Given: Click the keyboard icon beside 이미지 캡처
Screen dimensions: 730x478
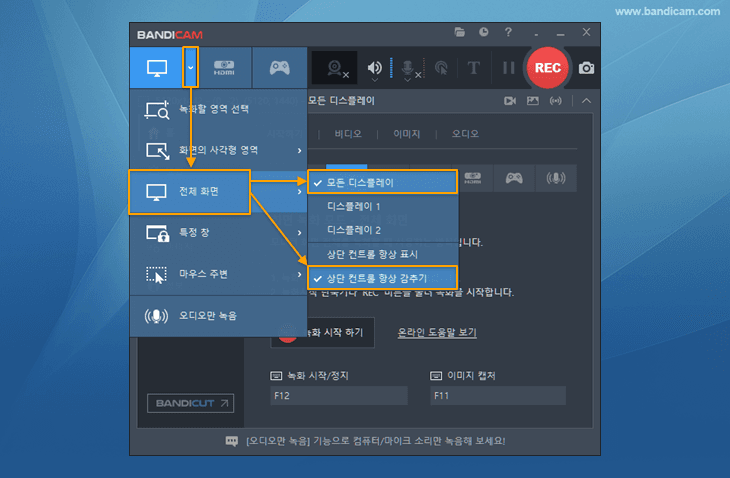Looking at the screenshot, I should pyautogui.click(x=436, y=376).
